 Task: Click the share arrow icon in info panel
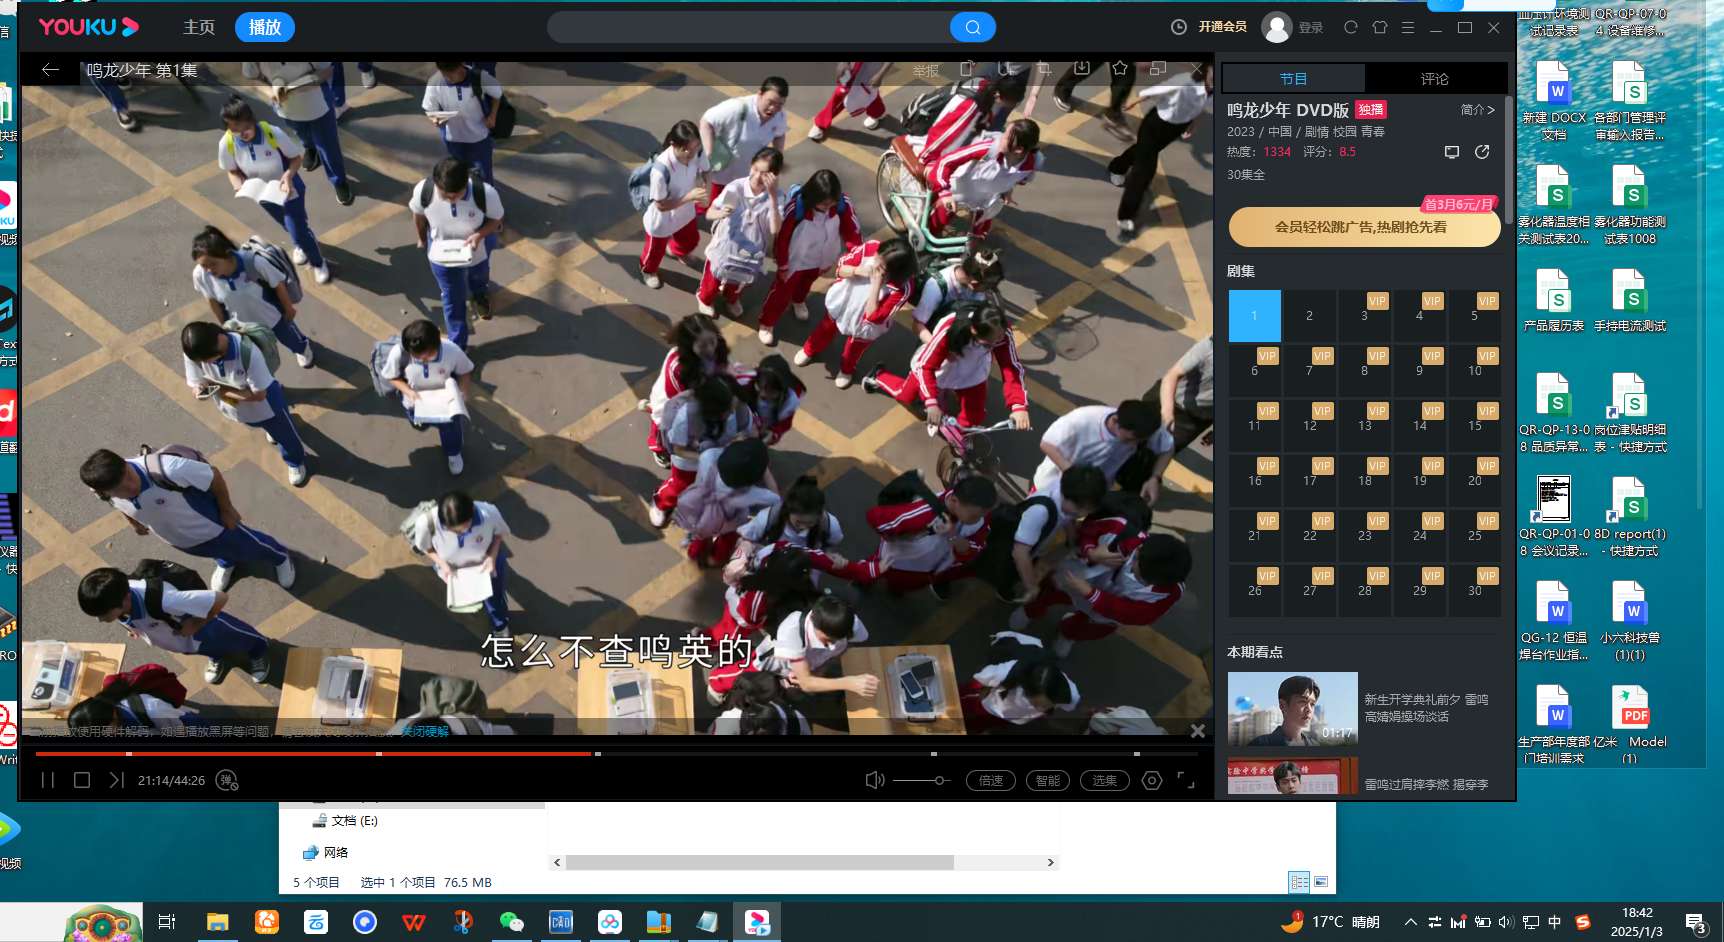1482,152
